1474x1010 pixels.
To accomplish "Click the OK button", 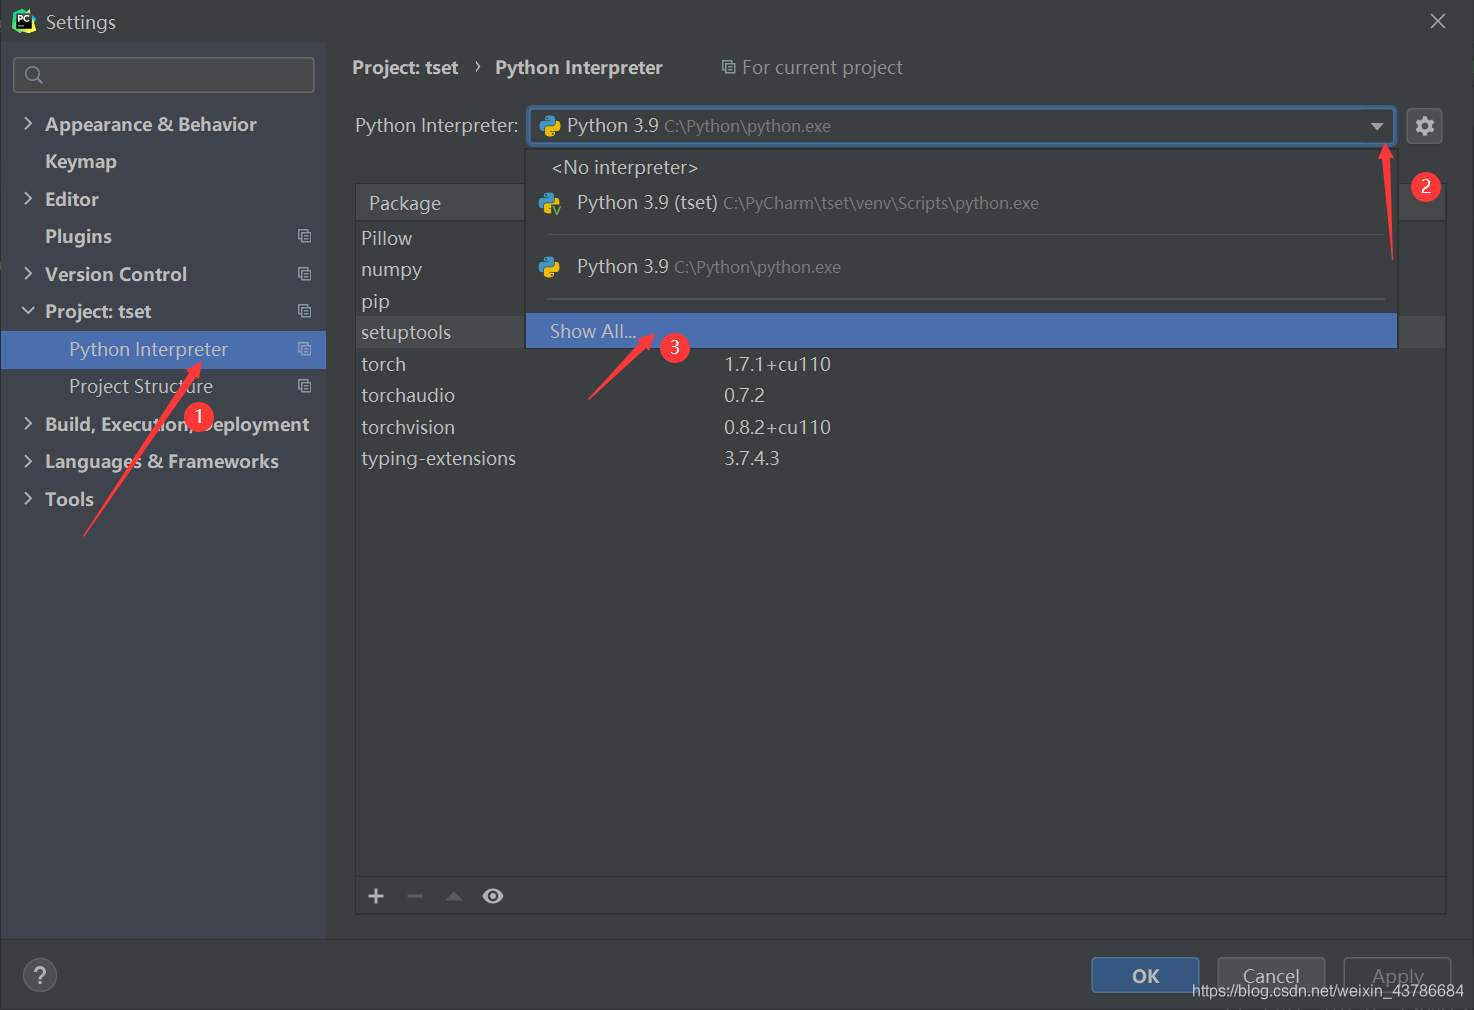I will click(1145, 976).
